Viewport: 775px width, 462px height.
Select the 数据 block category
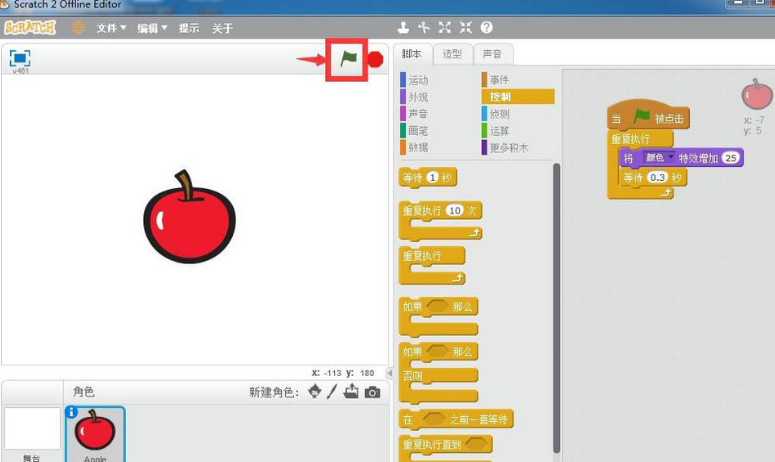(x=414, y=147)
